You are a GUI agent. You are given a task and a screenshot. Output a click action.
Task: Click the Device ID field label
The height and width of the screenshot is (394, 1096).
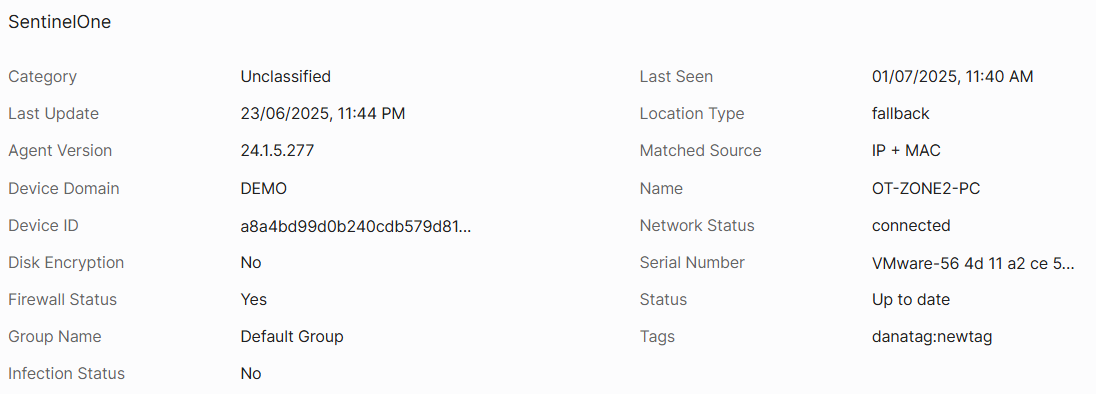[43, 226]
